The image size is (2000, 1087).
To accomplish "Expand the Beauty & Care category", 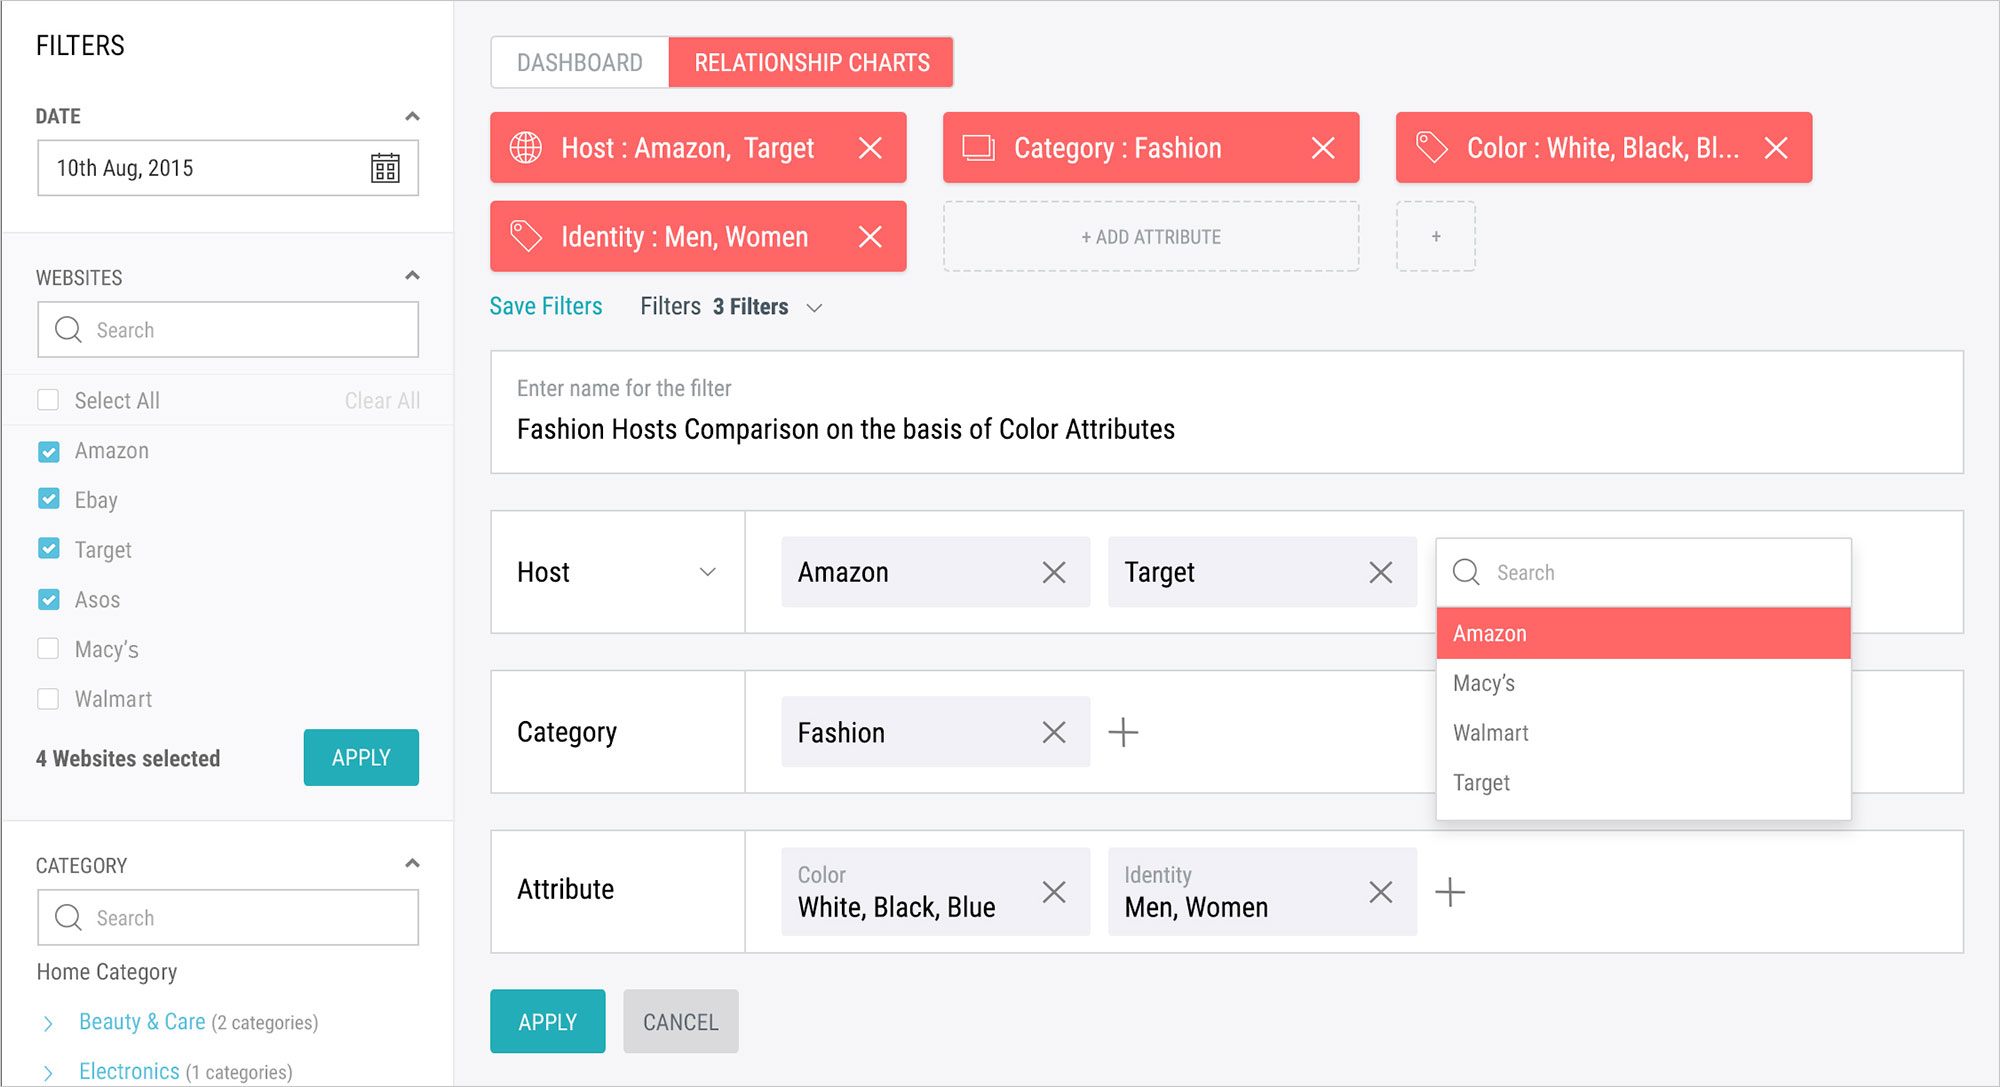I will click(48, 1022).
